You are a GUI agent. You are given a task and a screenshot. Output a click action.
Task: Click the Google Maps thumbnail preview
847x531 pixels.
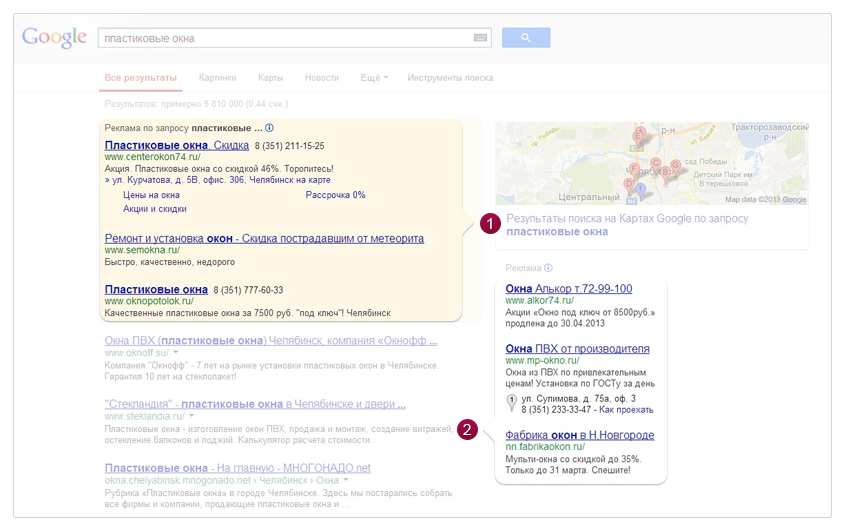coord(651,163)
